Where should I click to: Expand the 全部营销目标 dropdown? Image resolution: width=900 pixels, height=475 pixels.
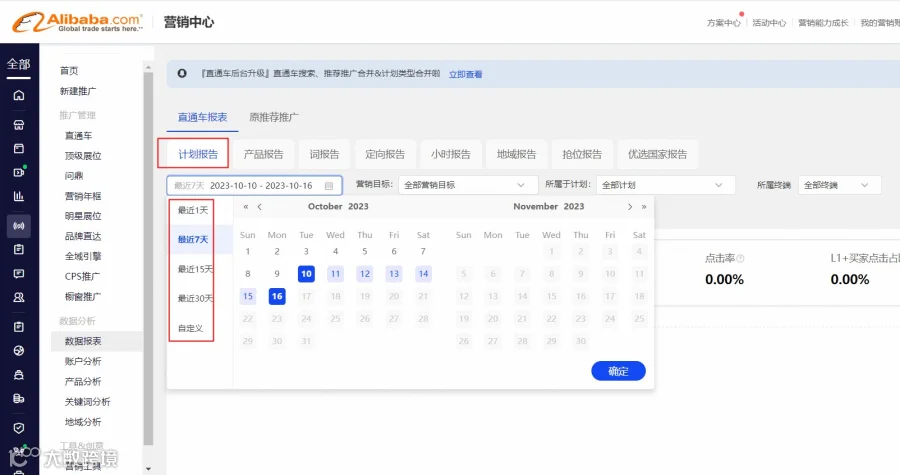pos(468,185)
